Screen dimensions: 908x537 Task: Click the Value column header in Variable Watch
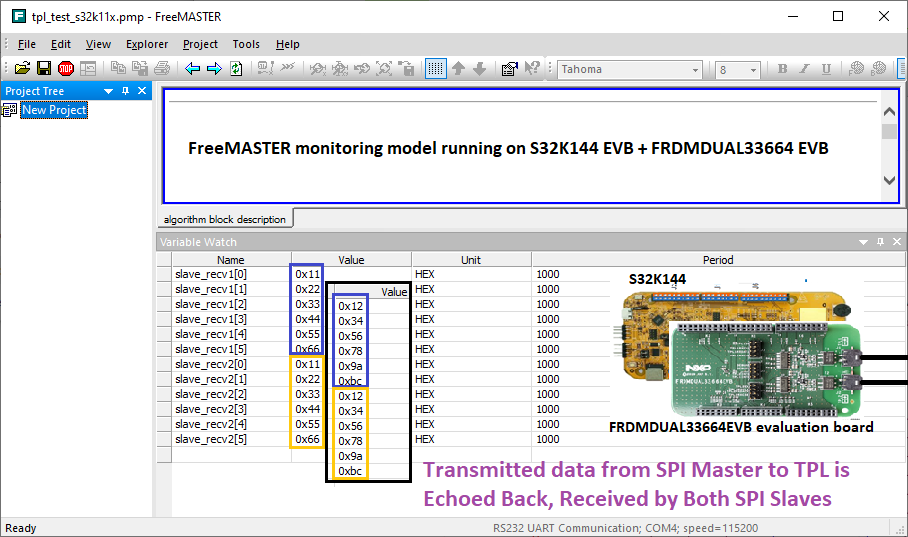tap(351, 260)
